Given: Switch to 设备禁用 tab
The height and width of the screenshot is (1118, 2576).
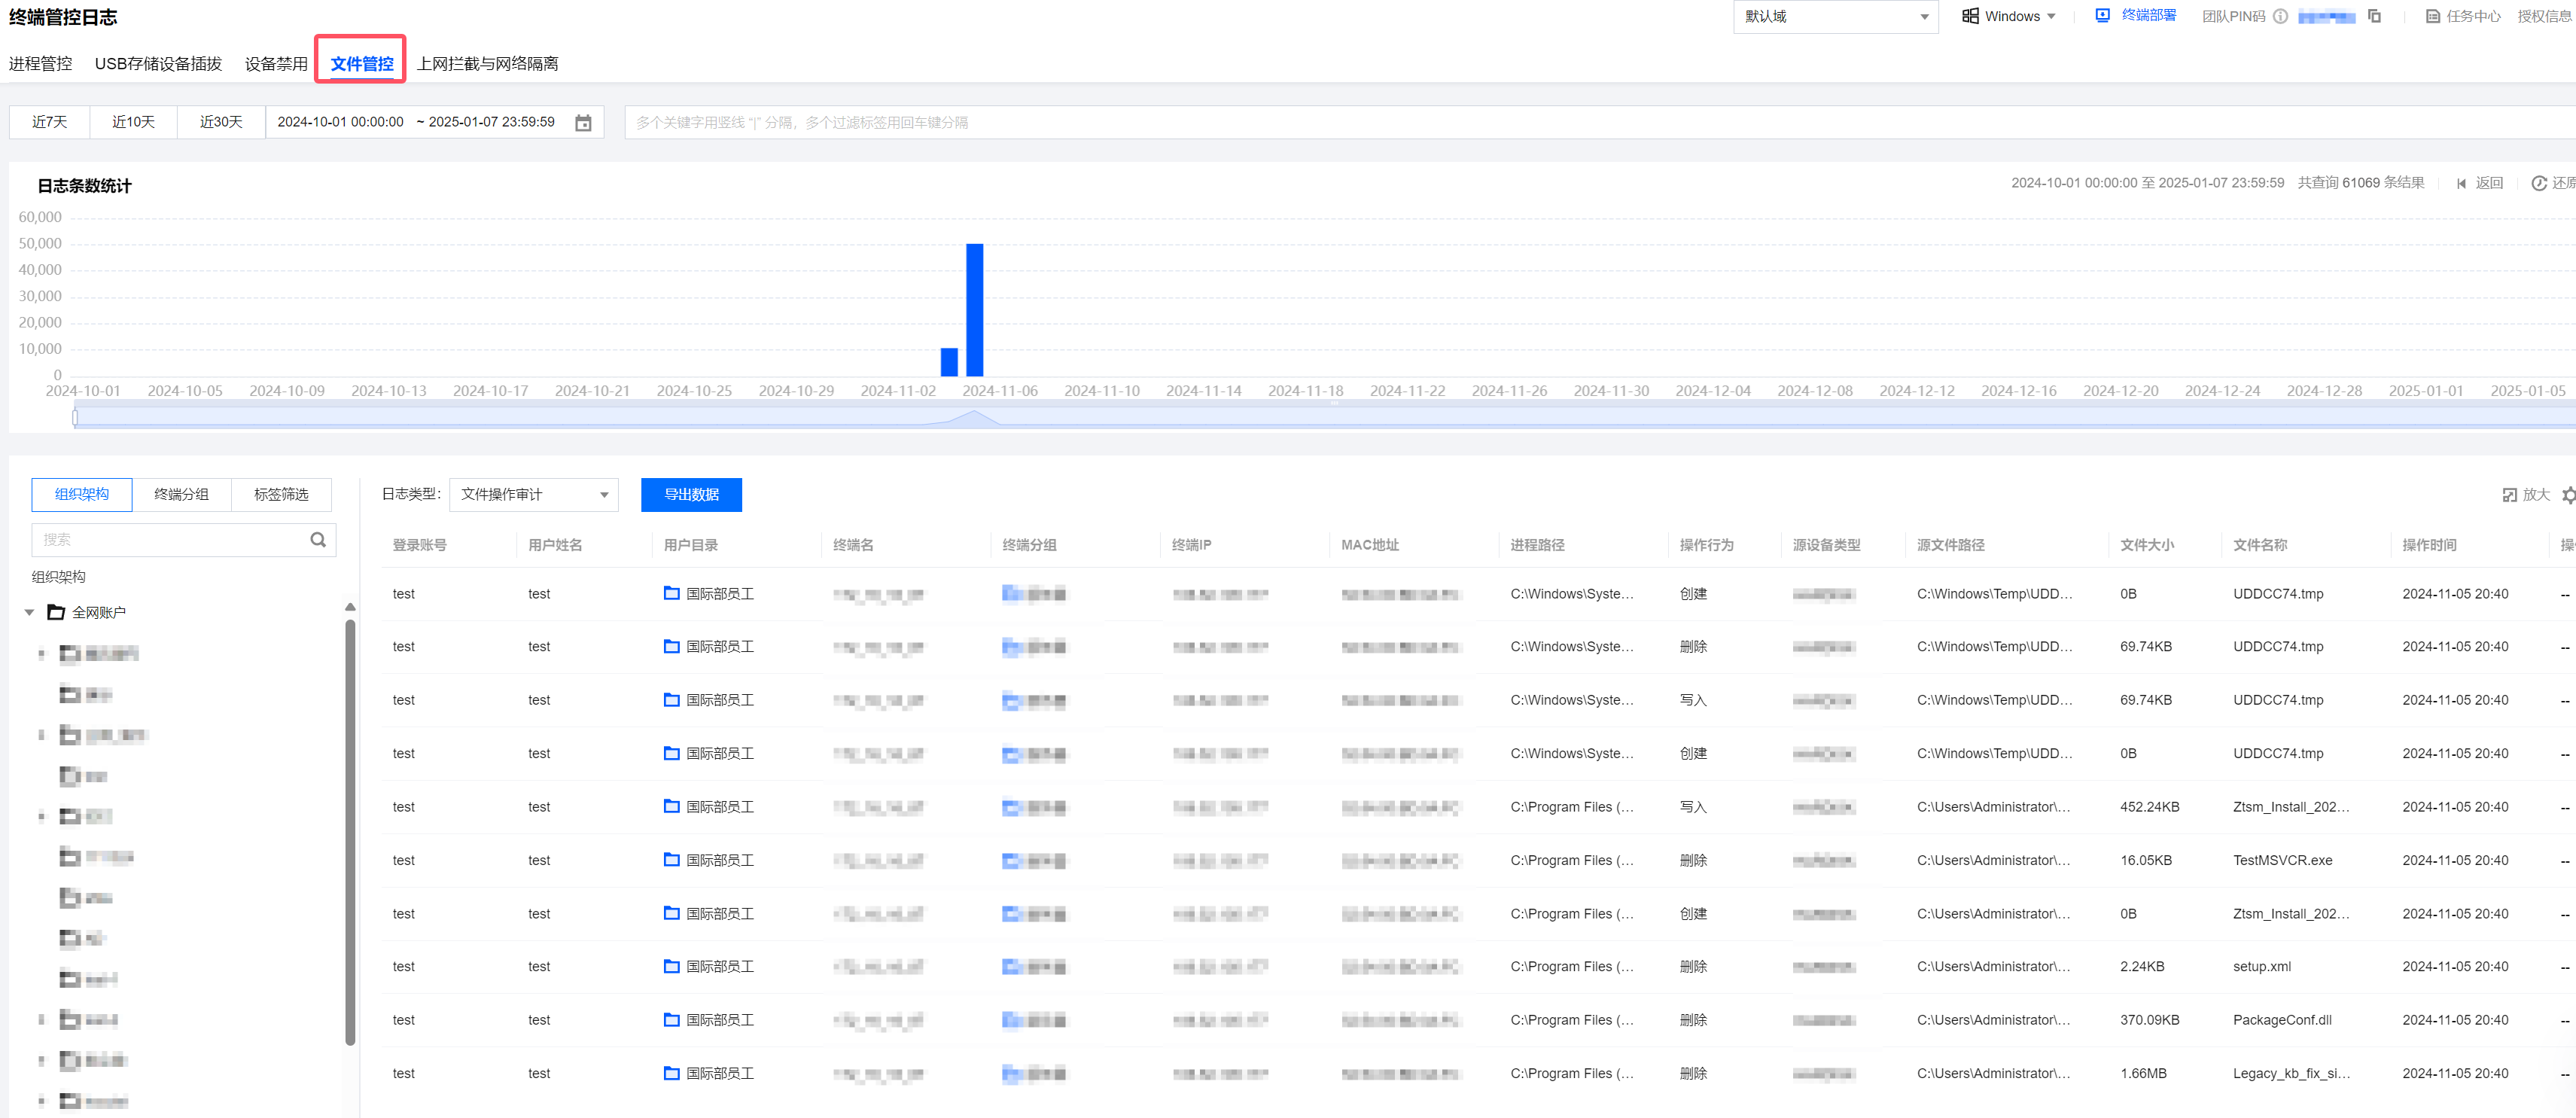Looking at the screenshot, I should (276, 63).
